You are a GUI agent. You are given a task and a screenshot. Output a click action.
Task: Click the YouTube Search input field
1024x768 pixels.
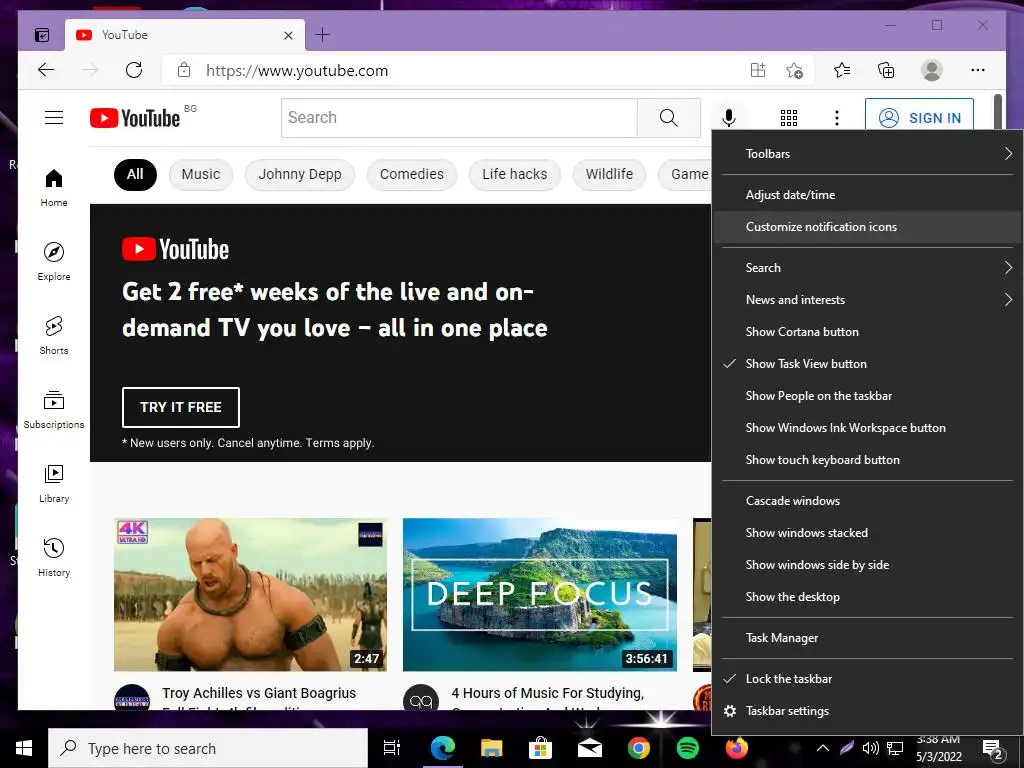459,118
